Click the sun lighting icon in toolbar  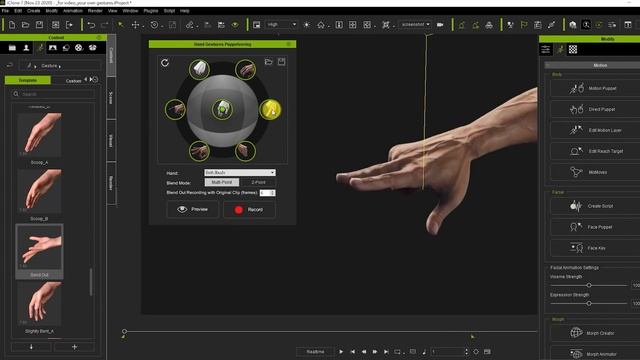307,25
